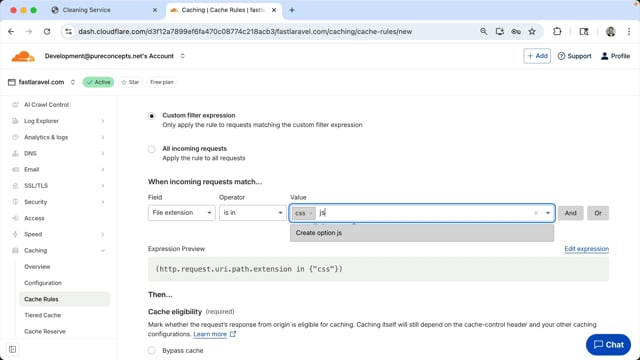Go back in browser history
640x360 pixels.
coord(11,31)
